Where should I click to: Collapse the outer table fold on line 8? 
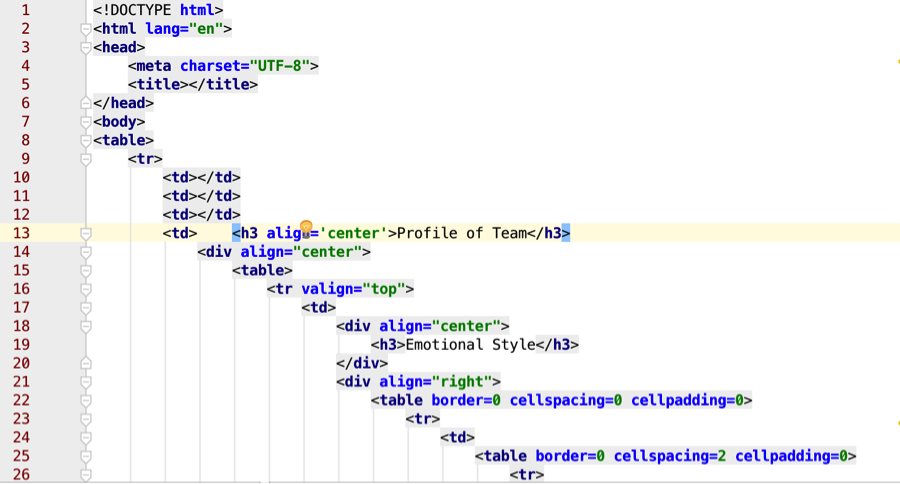click(86, 141)
